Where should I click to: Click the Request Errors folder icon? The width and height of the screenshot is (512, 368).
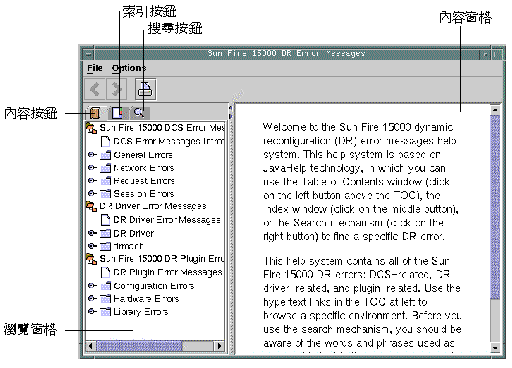click(x=106, y=181)
